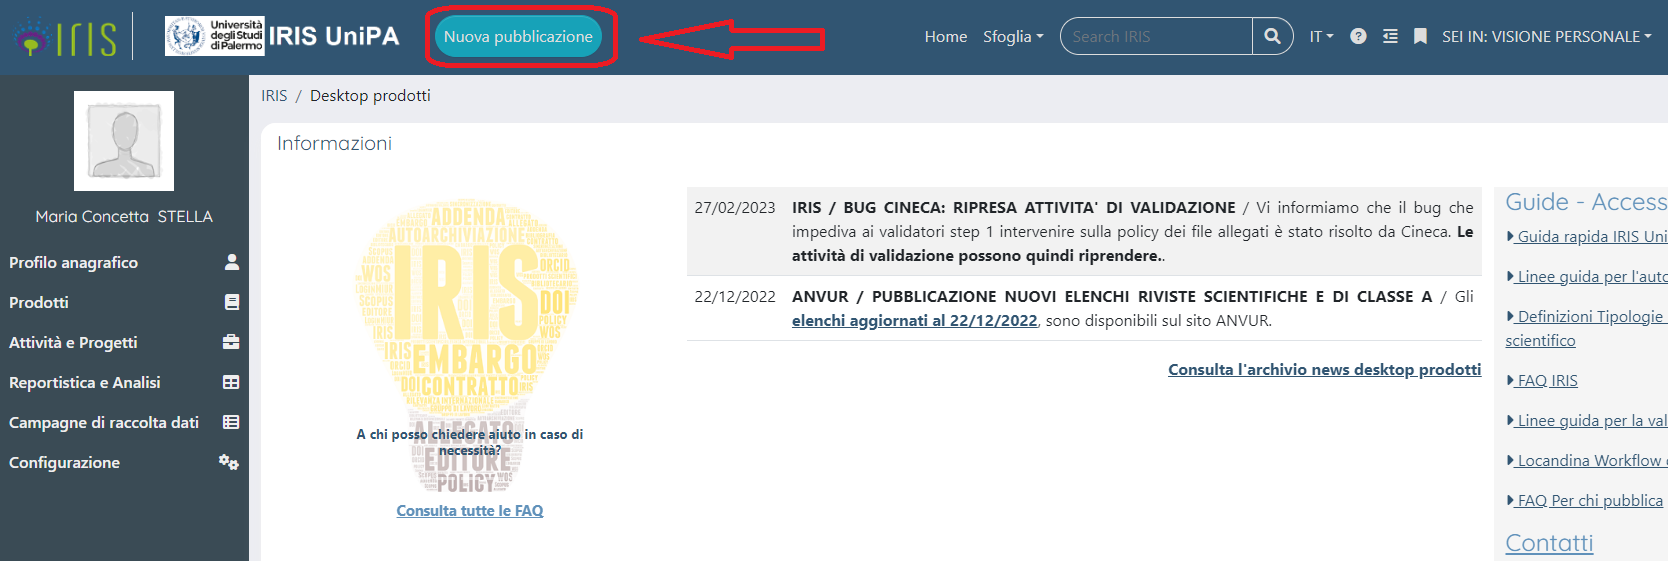Click the list indent icon in header
Image resolution: width=1668 pixels, height=561 pixels.
(x=1390, y=36)
